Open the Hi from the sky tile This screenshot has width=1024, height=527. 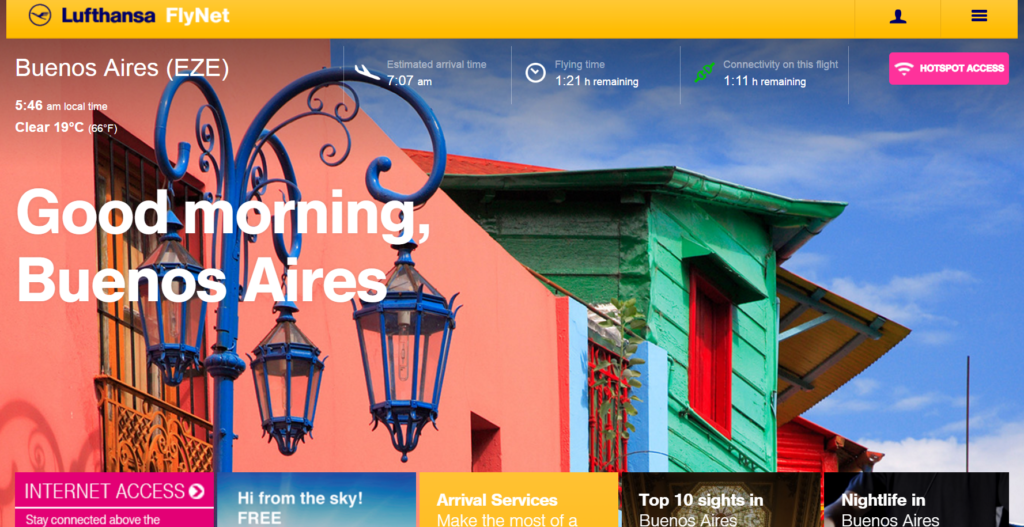point(316,500)
